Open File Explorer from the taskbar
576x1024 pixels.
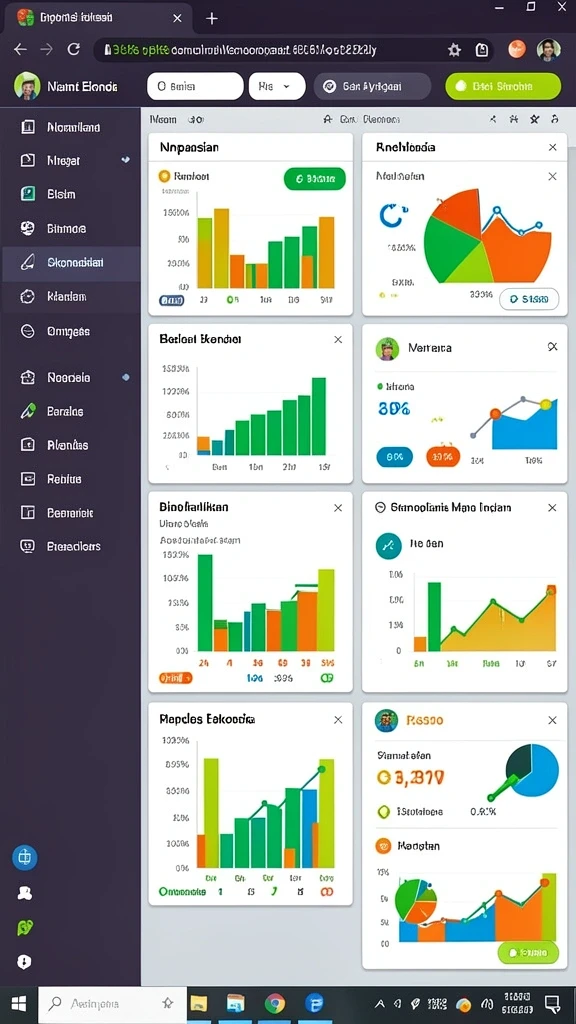click(x=199, y=1004)
